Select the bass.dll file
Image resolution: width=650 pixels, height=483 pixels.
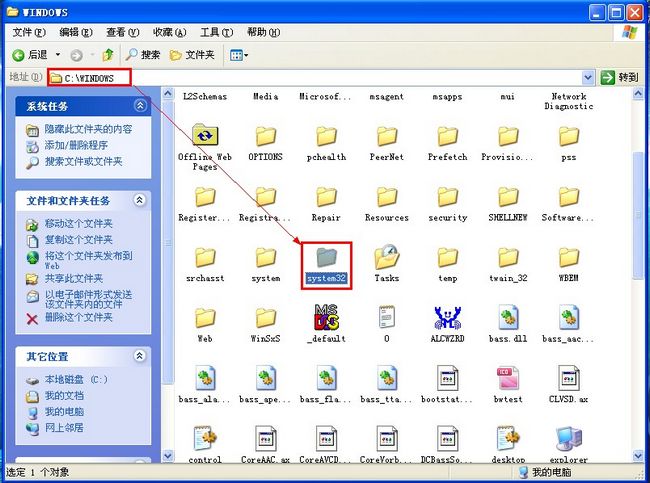tap(508, 319)
